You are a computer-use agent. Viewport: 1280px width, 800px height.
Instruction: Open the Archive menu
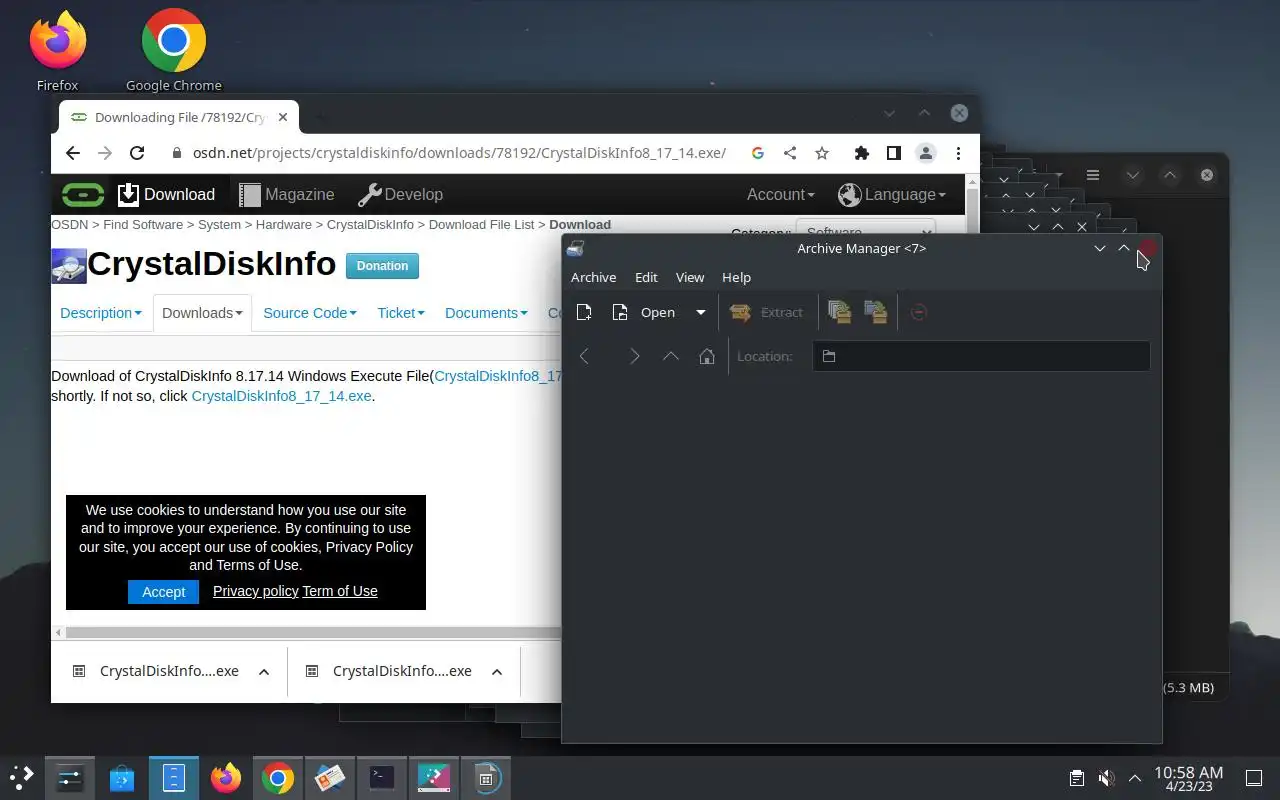[x=593, y=277]
